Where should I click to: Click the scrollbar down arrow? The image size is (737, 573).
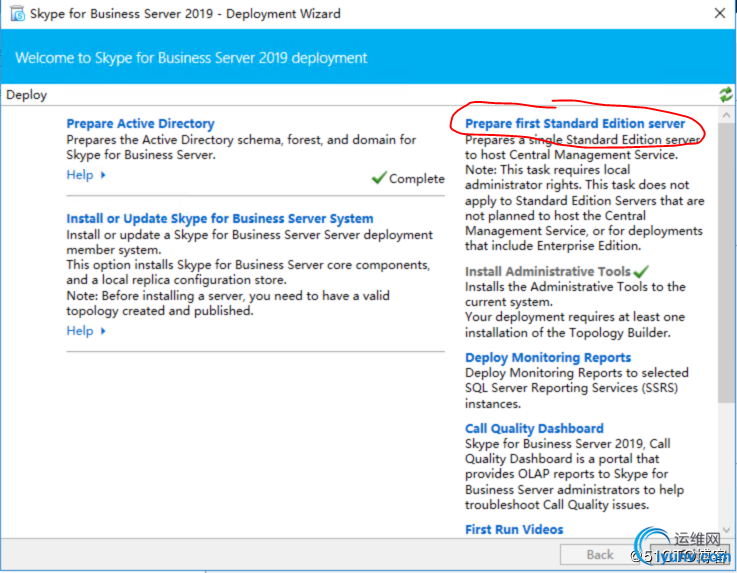tap(727, 530)
